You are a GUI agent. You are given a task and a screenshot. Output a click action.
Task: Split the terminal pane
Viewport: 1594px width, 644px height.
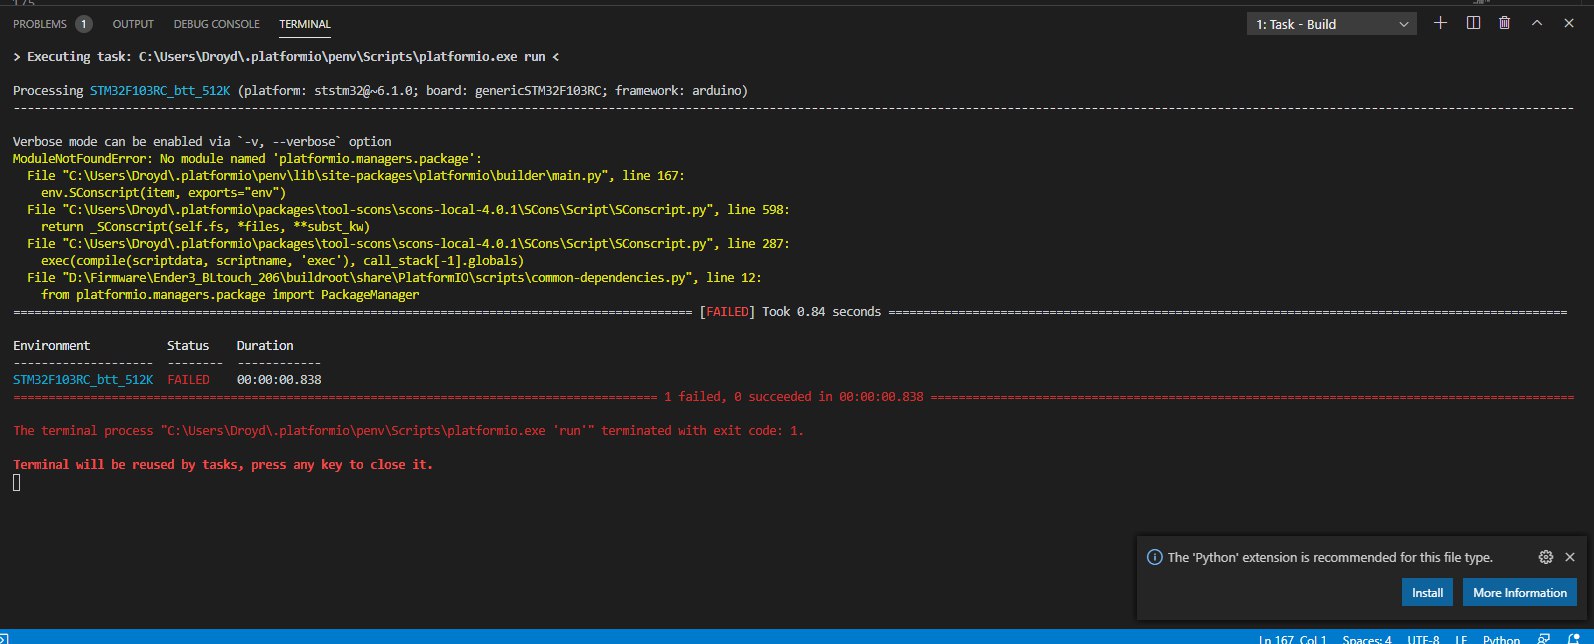click(x=1473, y=23)
